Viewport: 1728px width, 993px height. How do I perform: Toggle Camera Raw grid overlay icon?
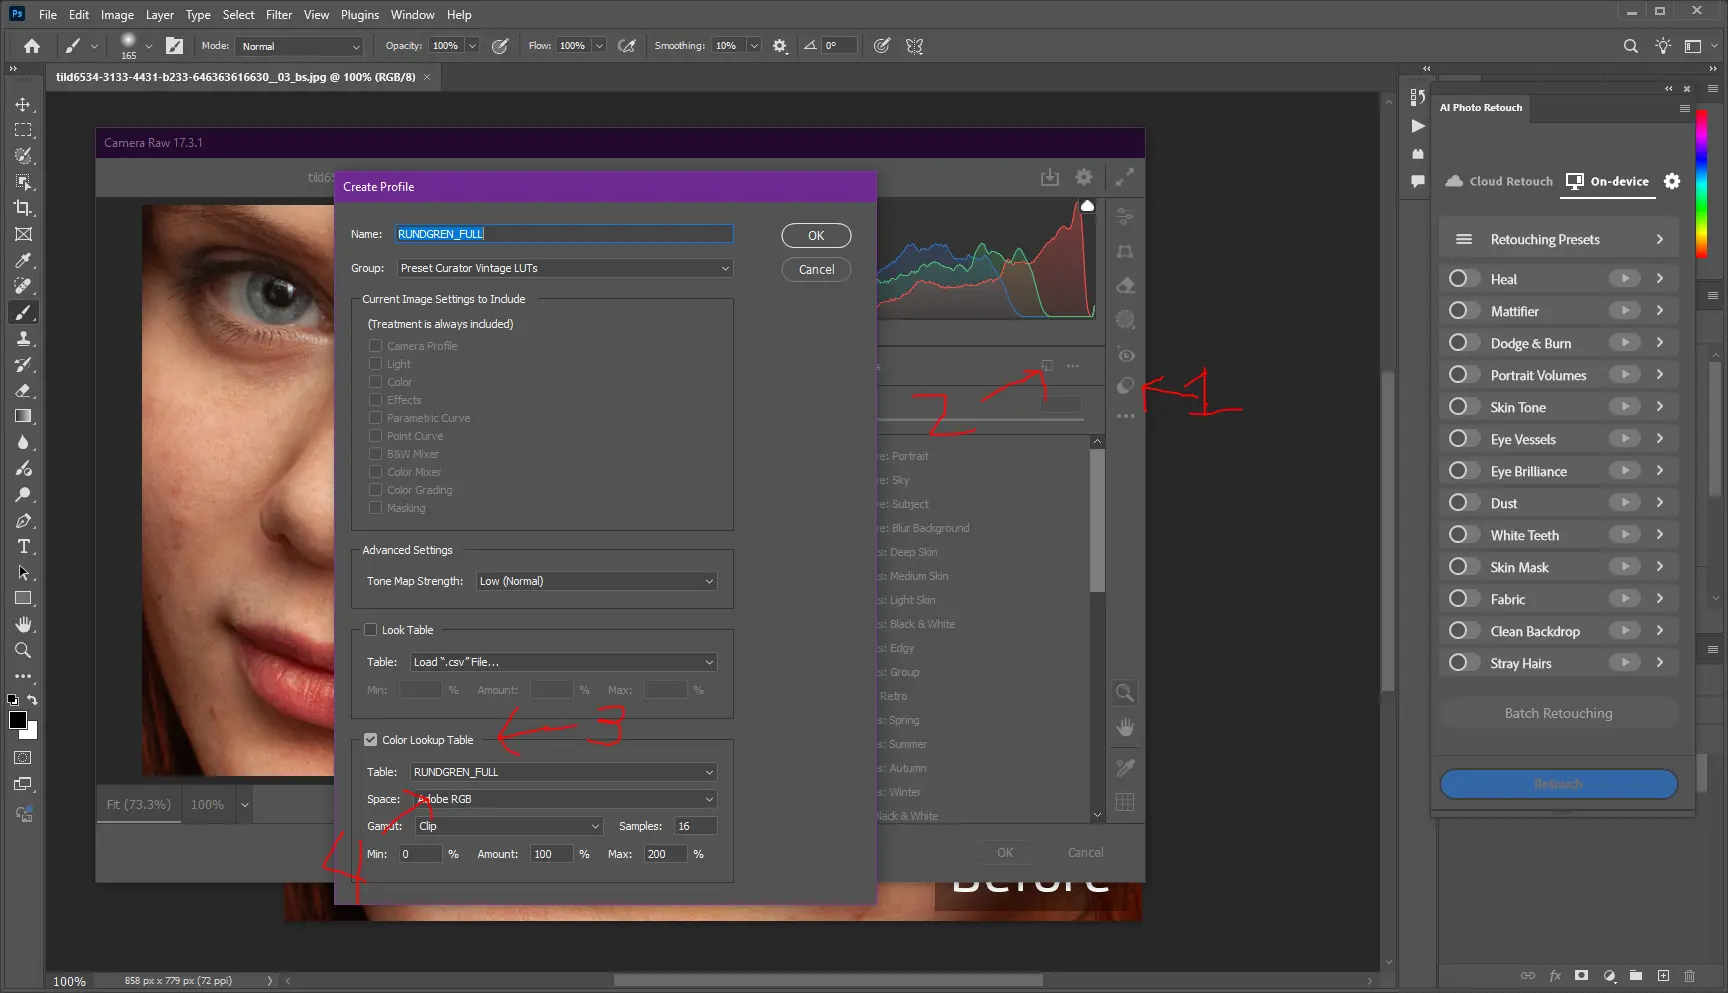tap(1125, 802)
